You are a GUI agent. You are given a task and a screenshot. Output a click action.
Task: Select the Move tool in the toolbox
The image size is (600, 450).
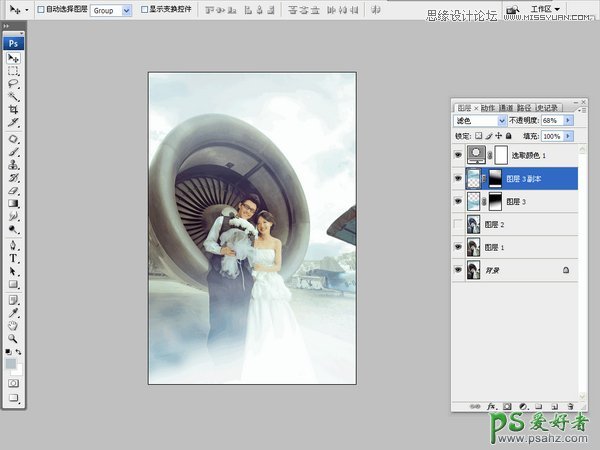point(14,59)
